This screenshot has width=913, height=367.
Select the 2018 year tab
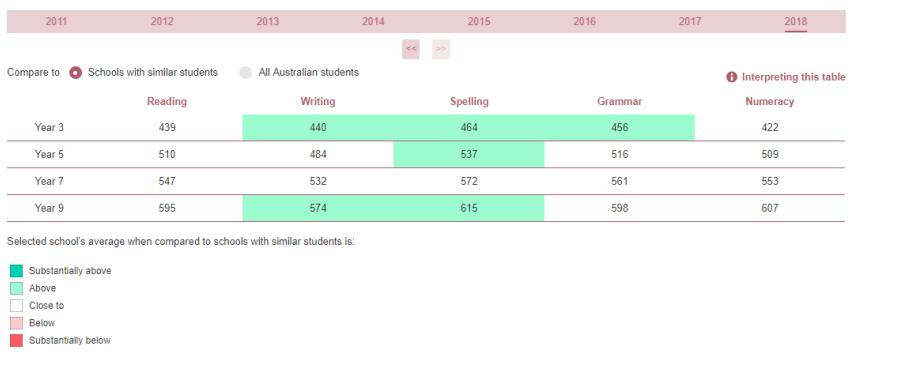795,22
